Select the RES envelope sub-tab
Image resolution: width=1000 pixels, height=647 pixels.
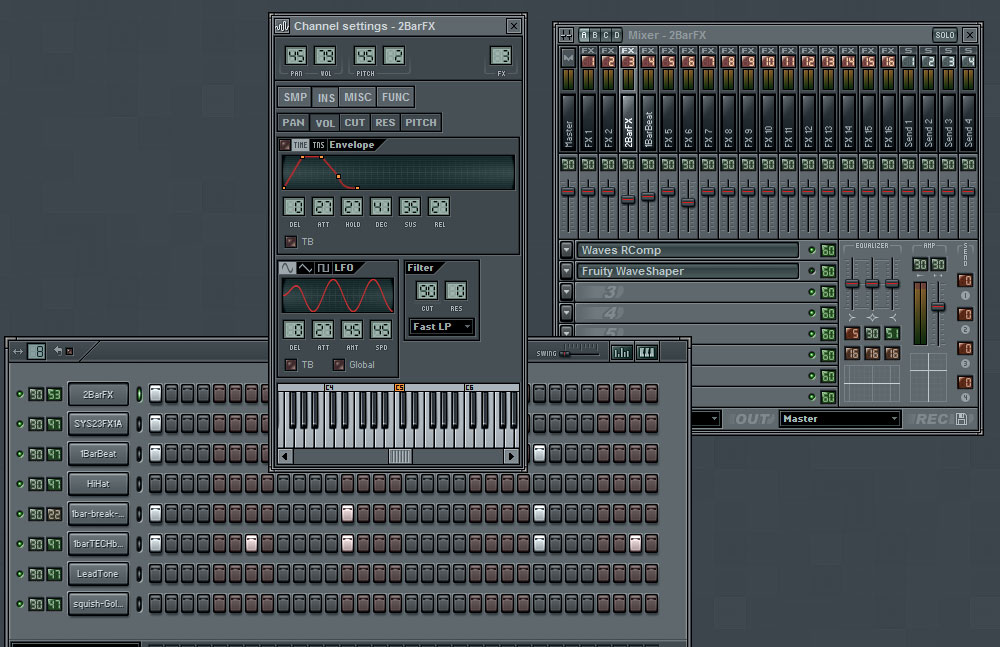(x=385, y=123)
